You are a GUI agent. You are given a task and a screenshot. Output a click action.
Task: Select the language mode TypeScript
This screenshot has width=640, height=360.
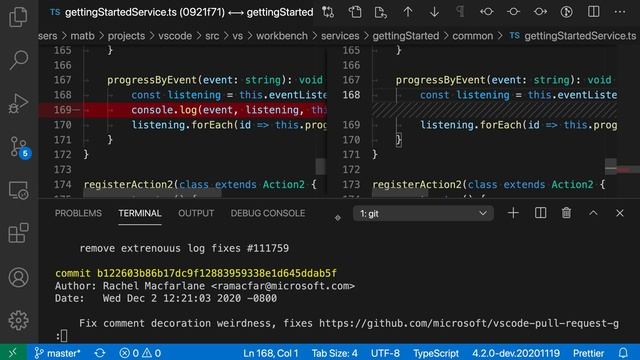click(436, 353)
